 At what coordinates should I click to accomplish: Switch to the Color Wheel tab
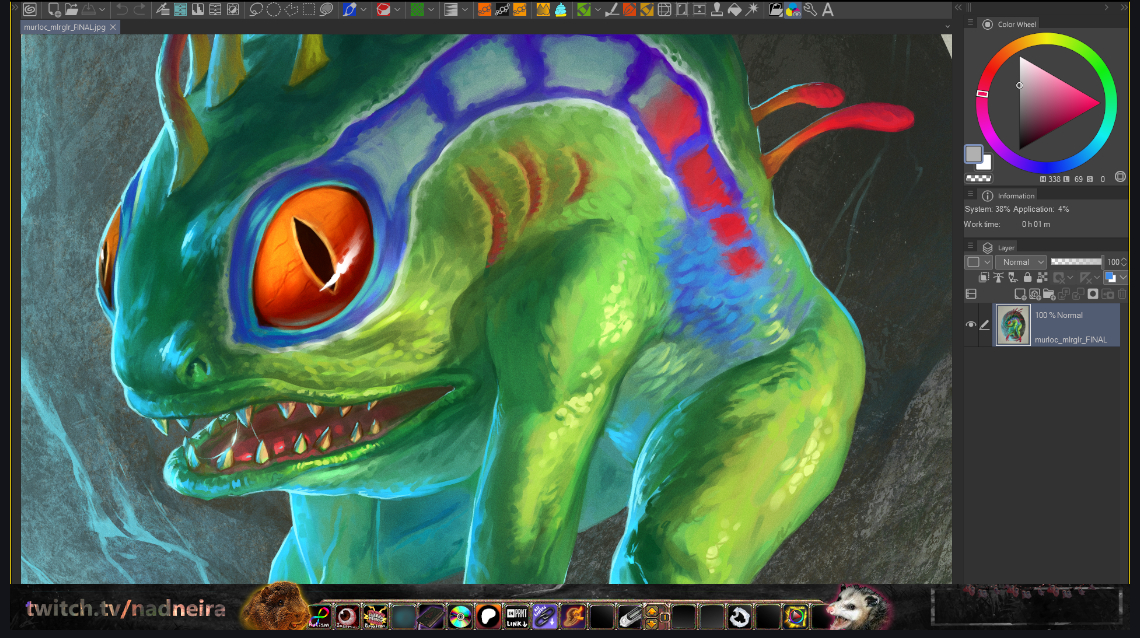click(x=1017, y=24)
